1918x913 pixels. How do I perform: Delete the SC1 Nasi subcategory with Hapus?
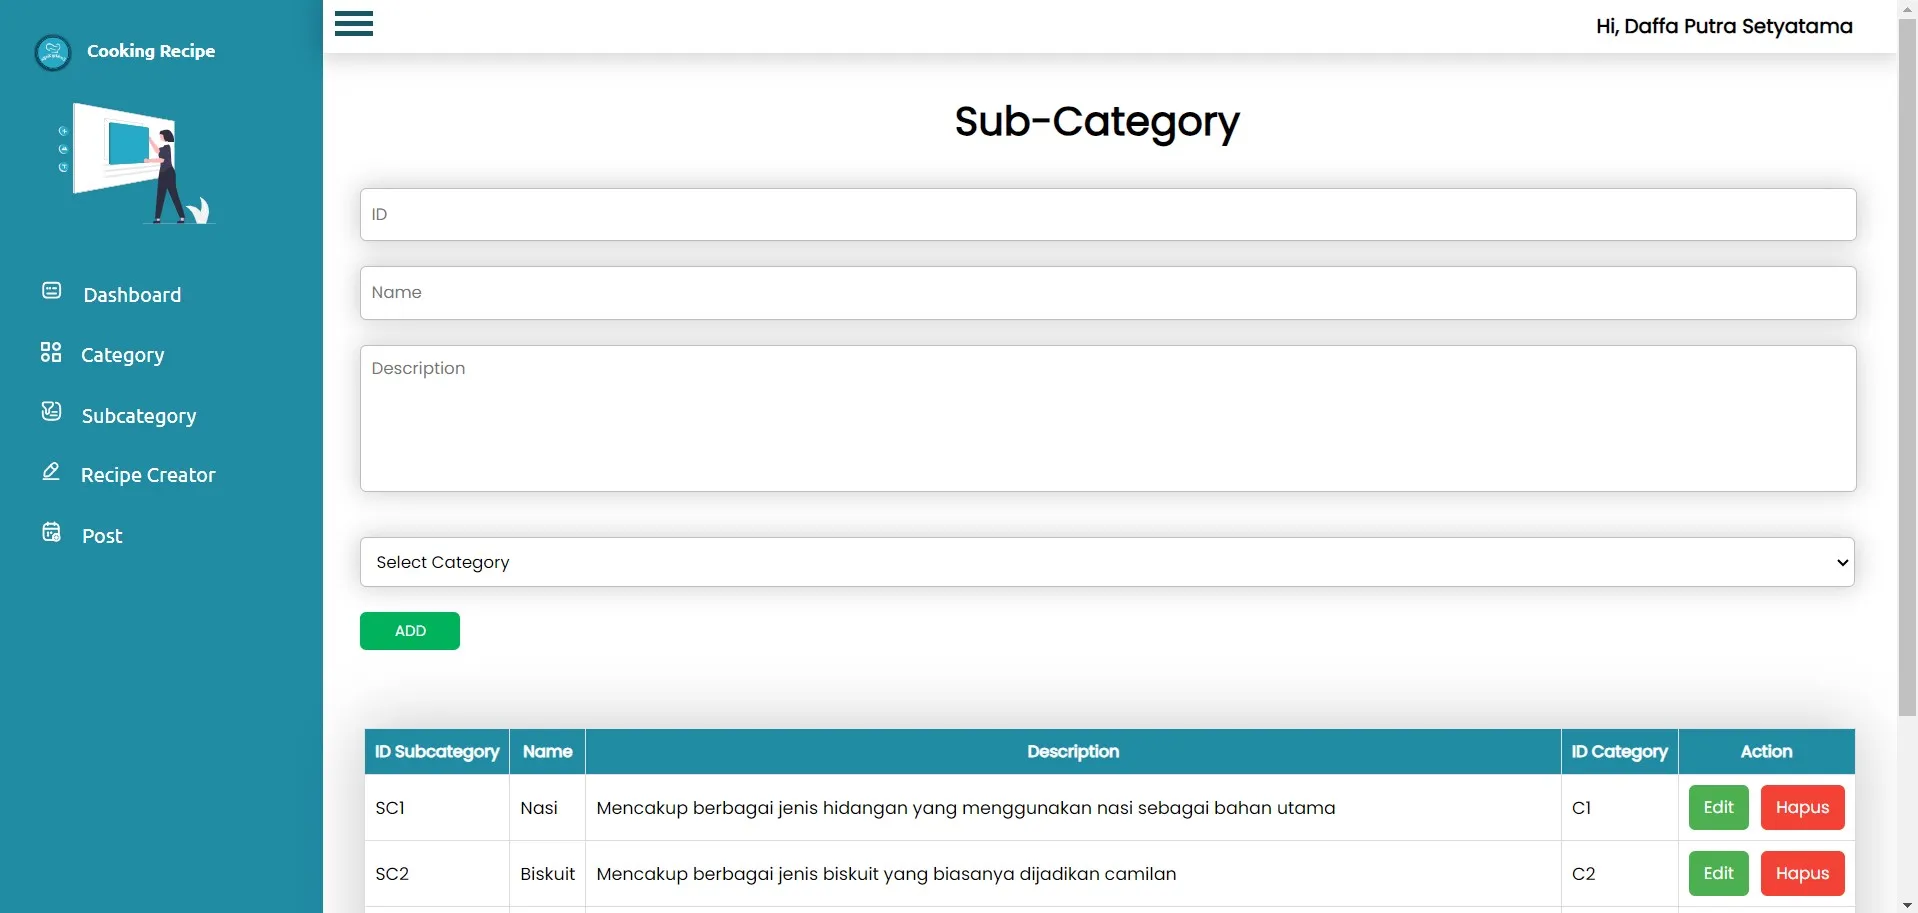point(1802,808)
